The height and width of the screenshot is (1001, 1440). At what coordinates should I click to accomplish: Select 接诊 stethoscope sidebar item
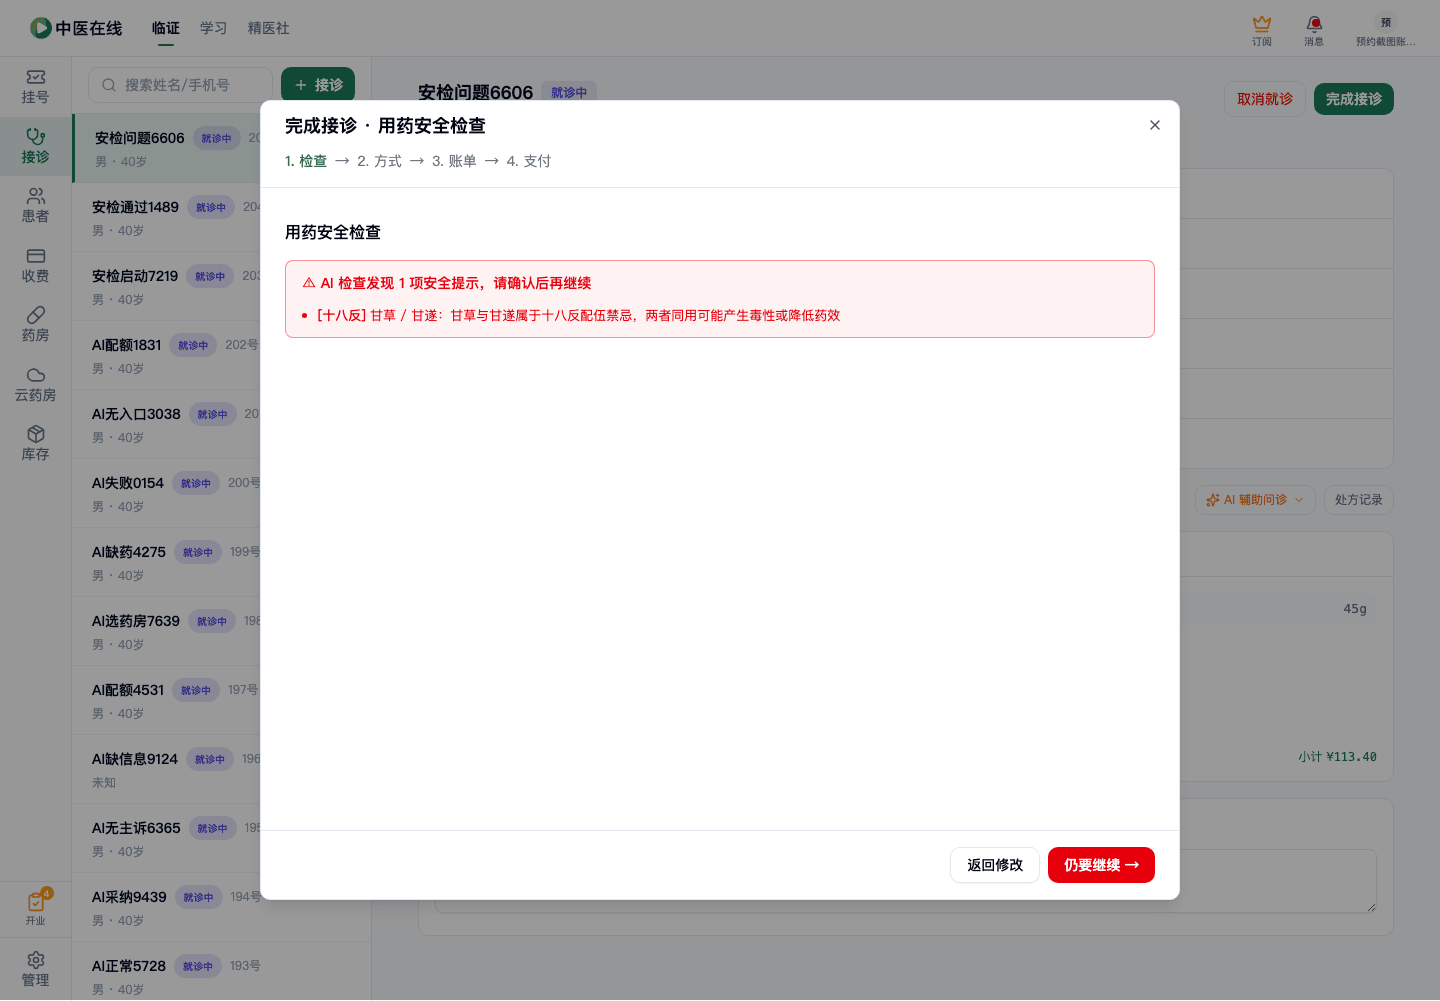point(36,146)
